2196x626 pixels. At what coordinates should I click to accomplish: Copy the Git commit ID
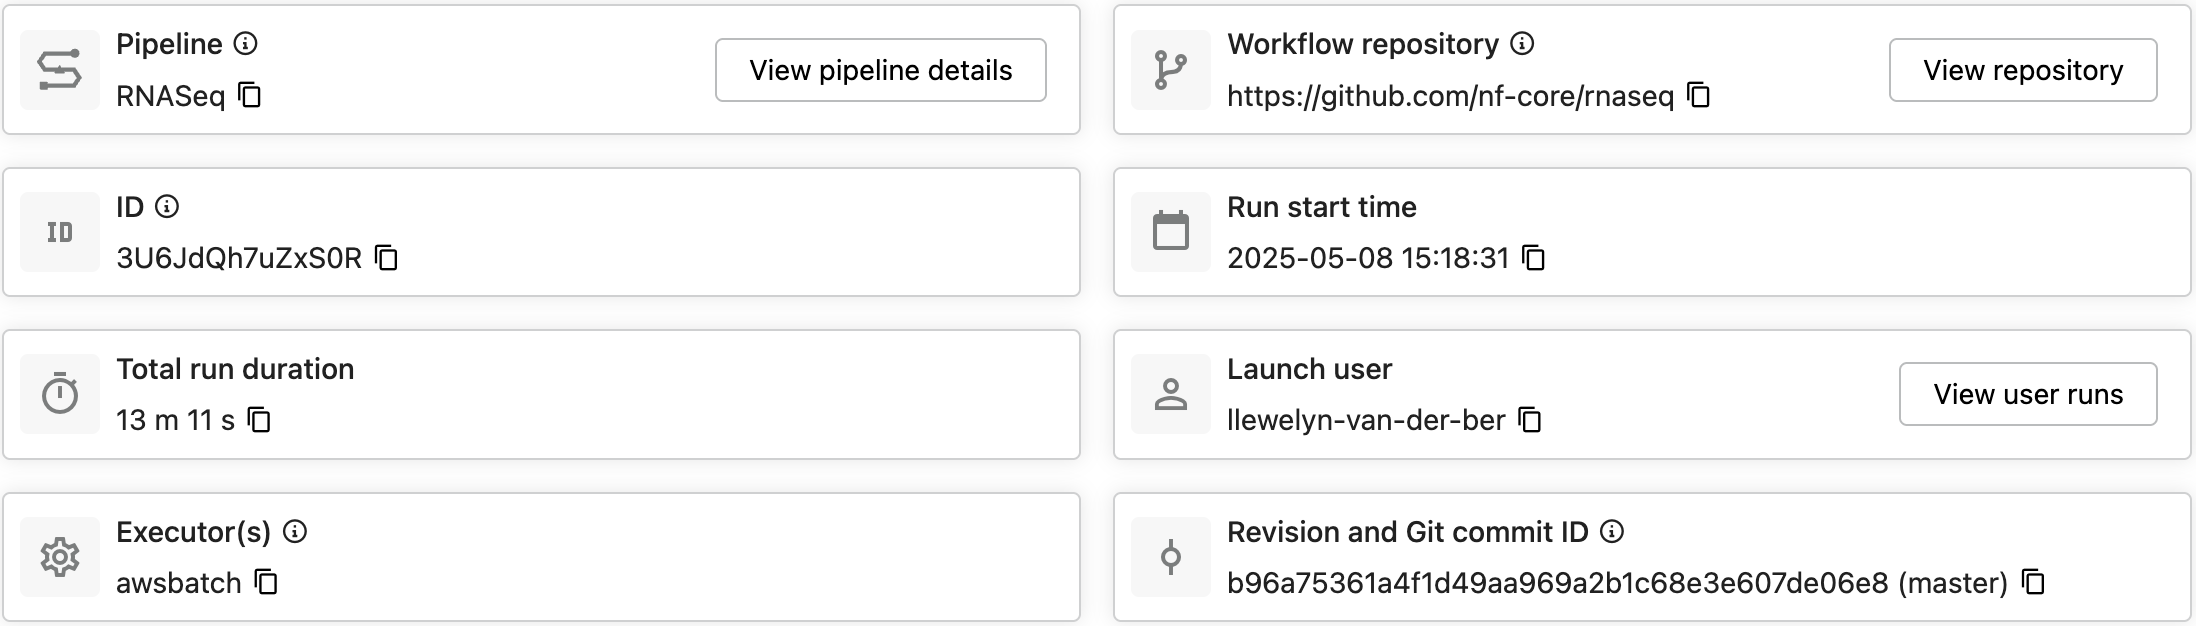[2034, 582]
